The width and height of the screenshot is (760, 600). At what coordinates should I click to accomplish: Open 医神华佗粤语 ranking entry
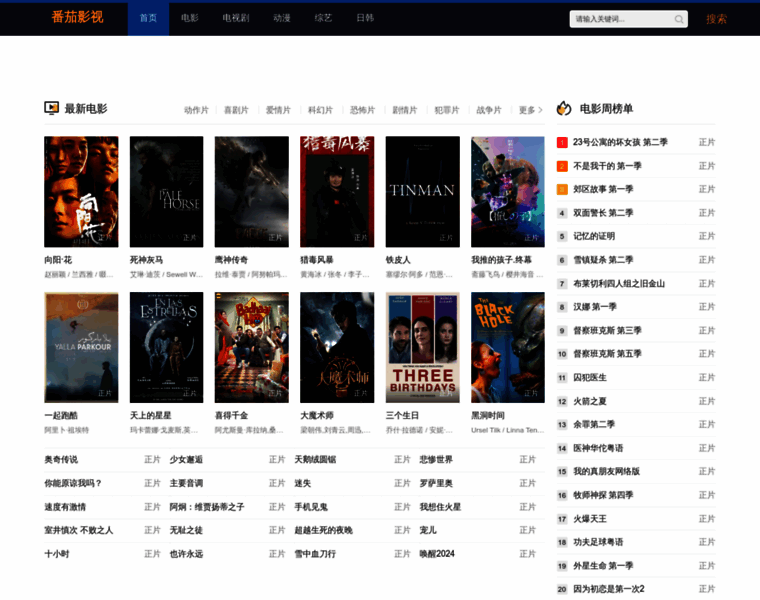(x=598, y=448)
